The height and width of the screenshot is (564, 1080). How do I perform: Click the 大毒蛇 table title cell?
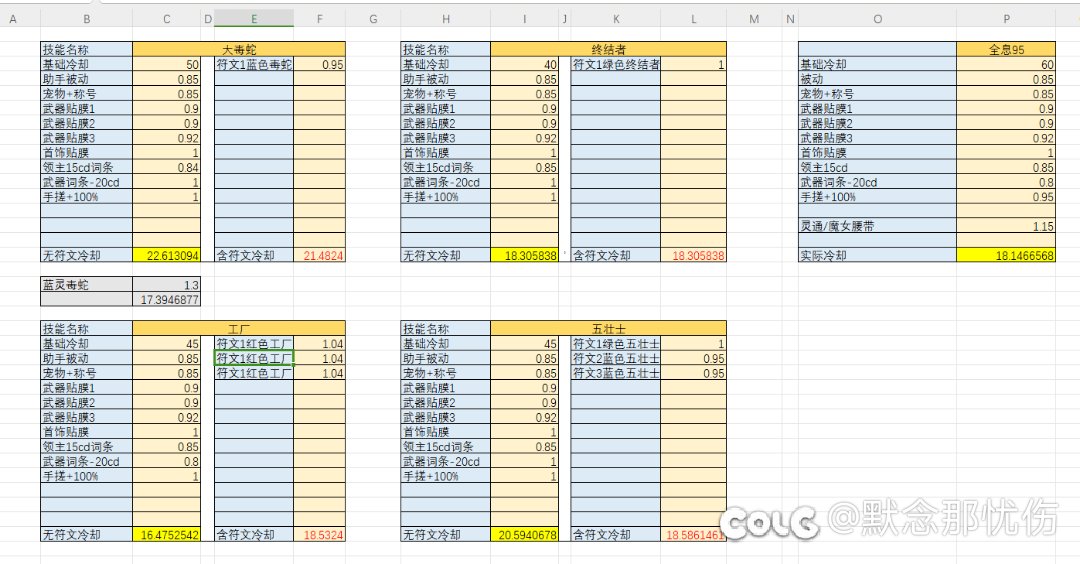(239, 50)
